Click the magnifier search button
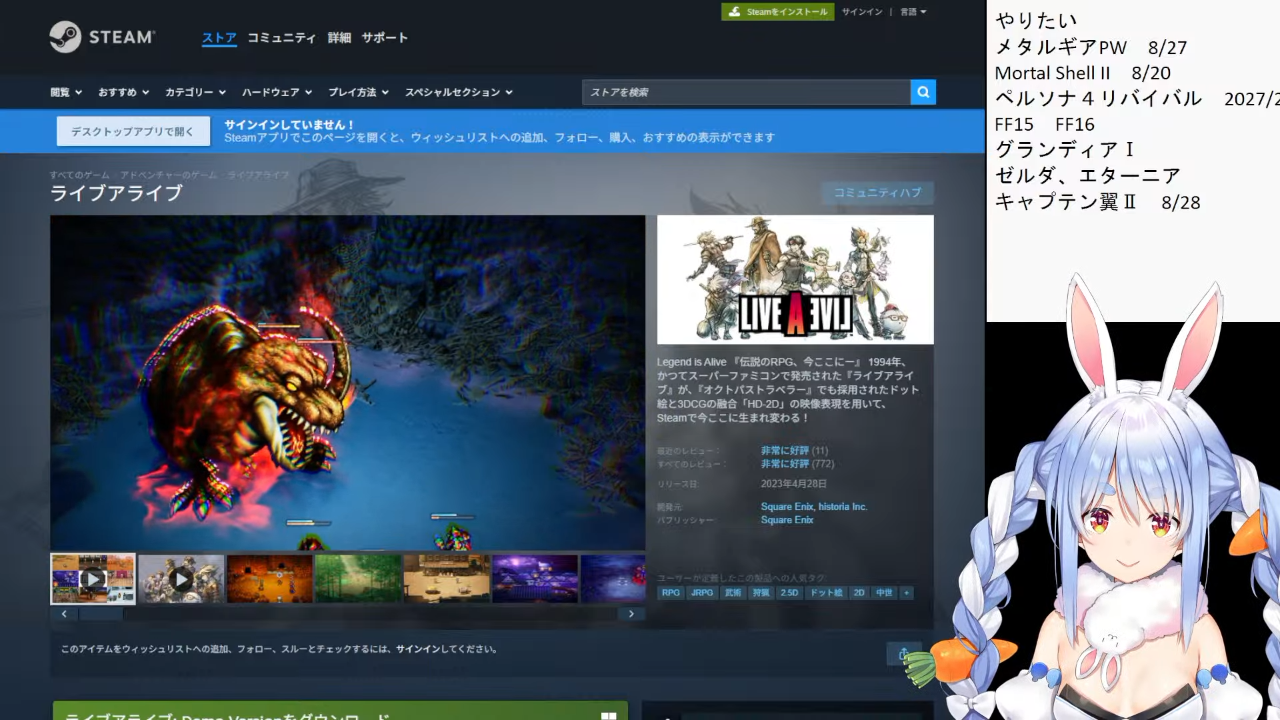This screenshot has width=1280, height=720. pos(923,92)
